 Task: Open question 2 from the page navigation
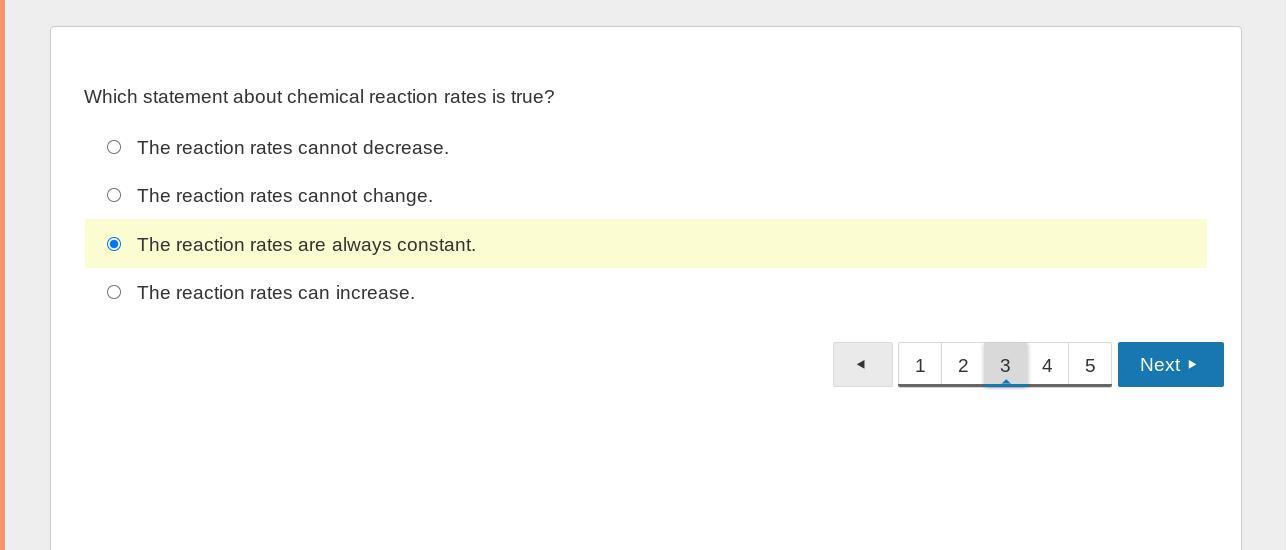(963, 365)
